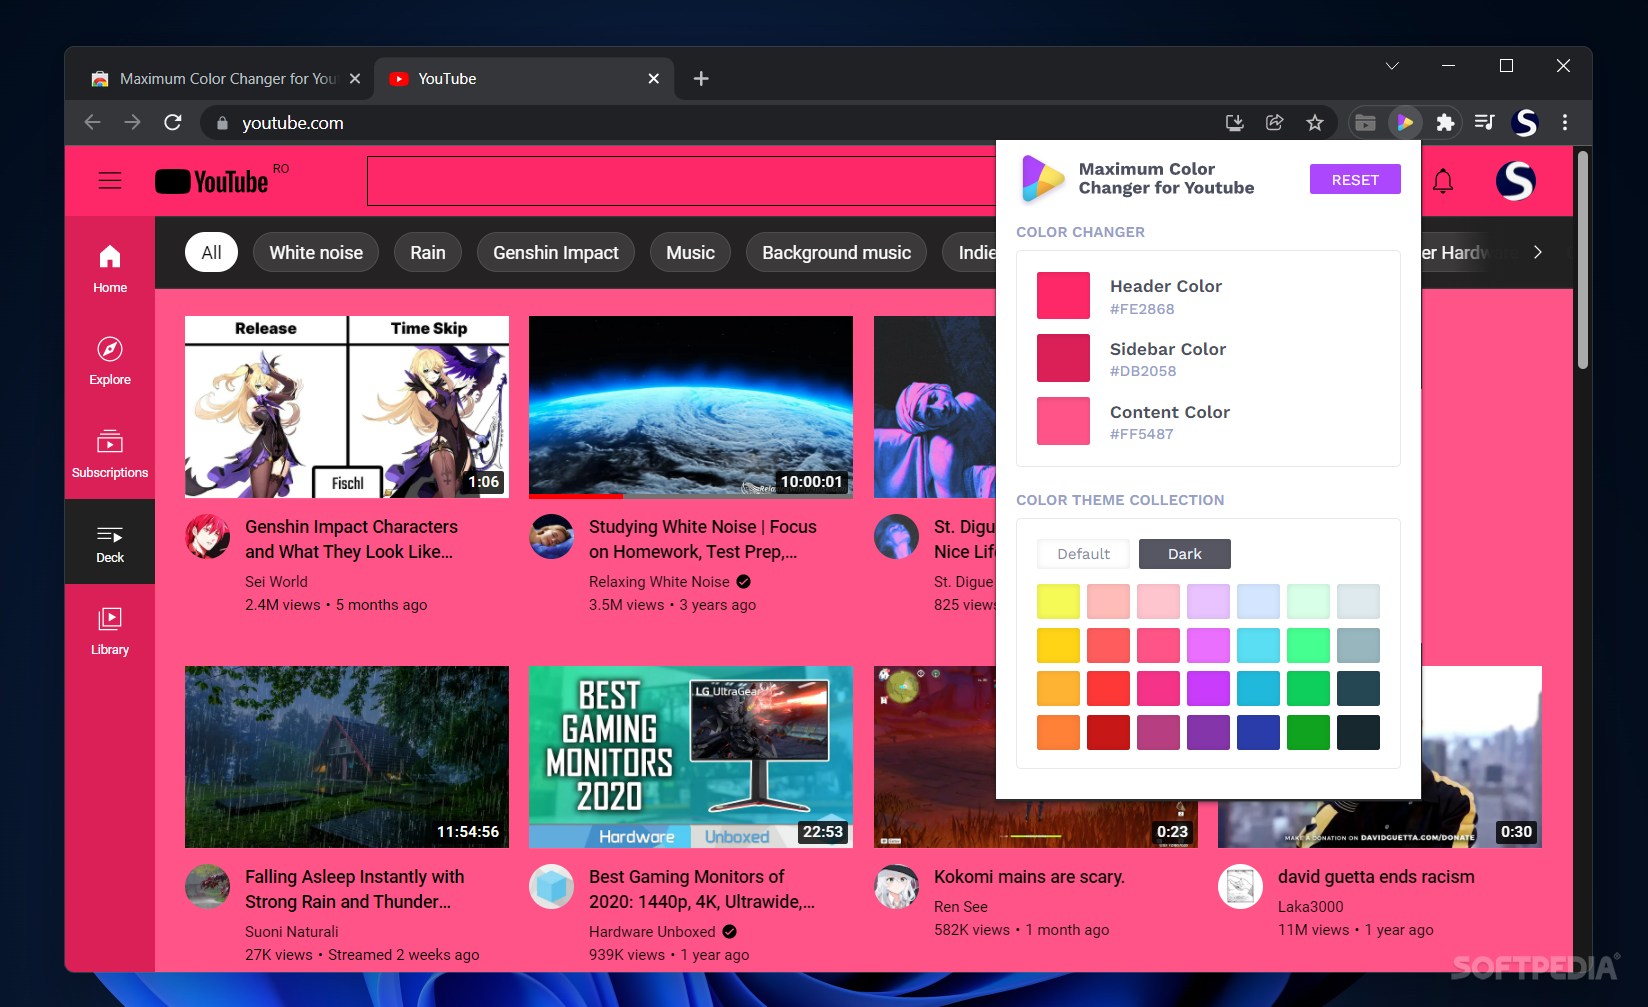Pick the orange theme swatch in bottom row

point(1058,732)
